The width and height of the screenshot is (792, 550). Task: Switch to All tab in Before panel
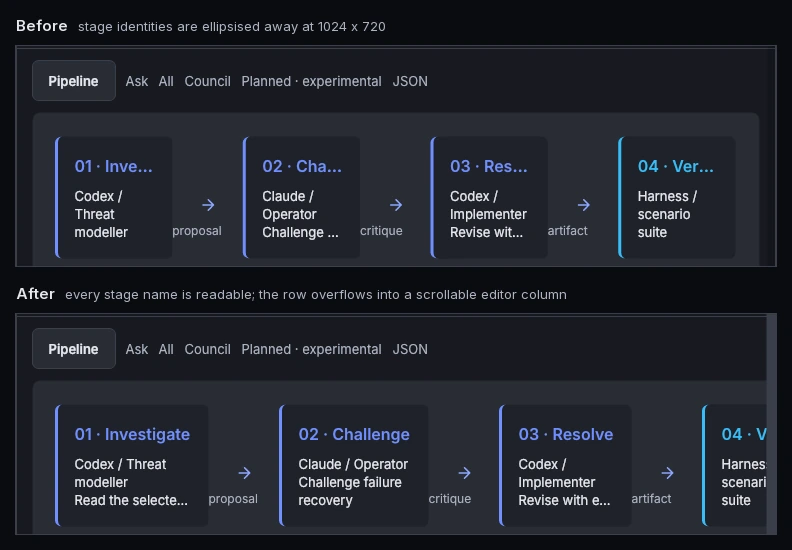tap(166, 81)
